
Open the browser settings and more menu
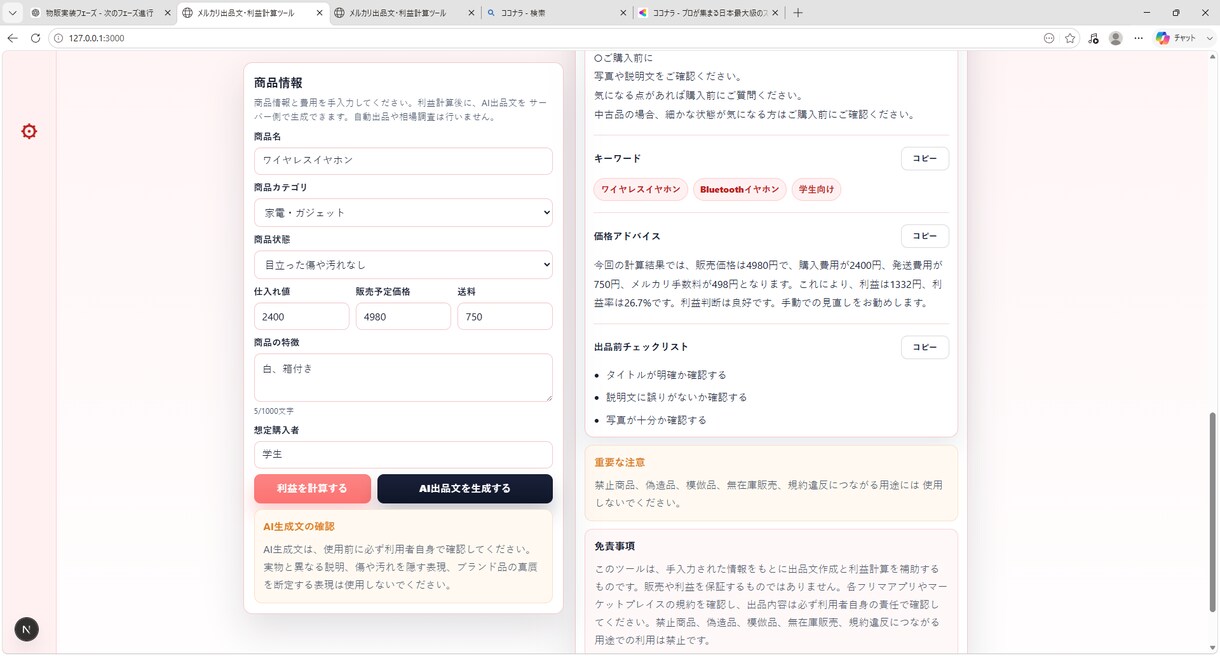click(x=1138, y=38)
